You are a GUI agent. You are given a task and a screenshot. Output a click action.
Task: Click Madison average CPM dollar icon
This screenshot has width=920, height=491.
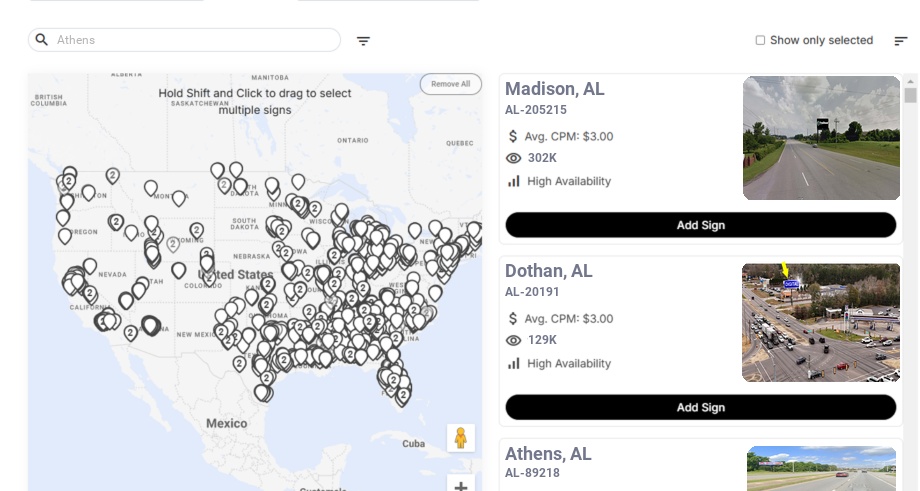[514, 136]
